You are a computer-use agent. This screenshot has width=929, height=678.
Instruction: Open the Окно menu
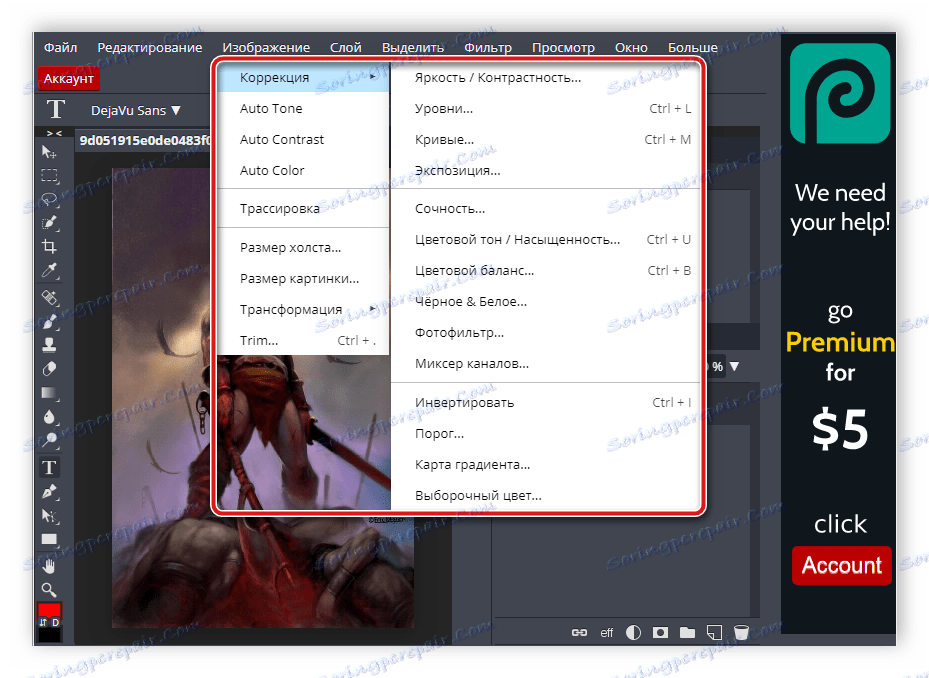(631, 47)
